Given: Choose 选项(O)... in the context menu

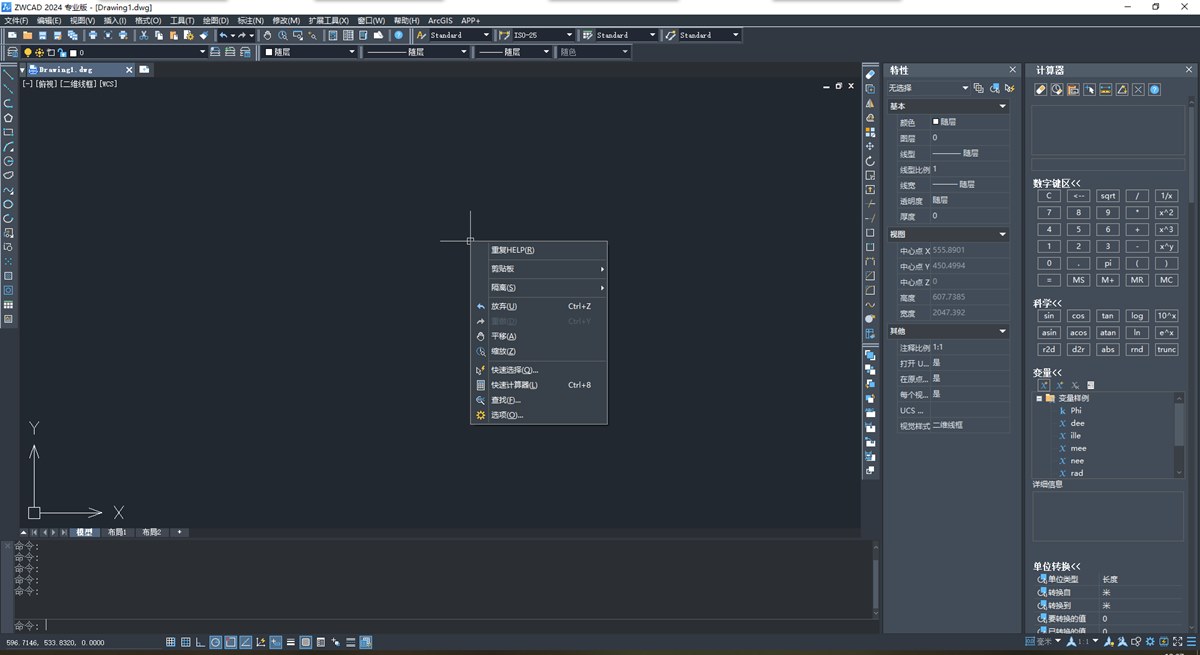Looking at the screenshot, I should point(506,415).
